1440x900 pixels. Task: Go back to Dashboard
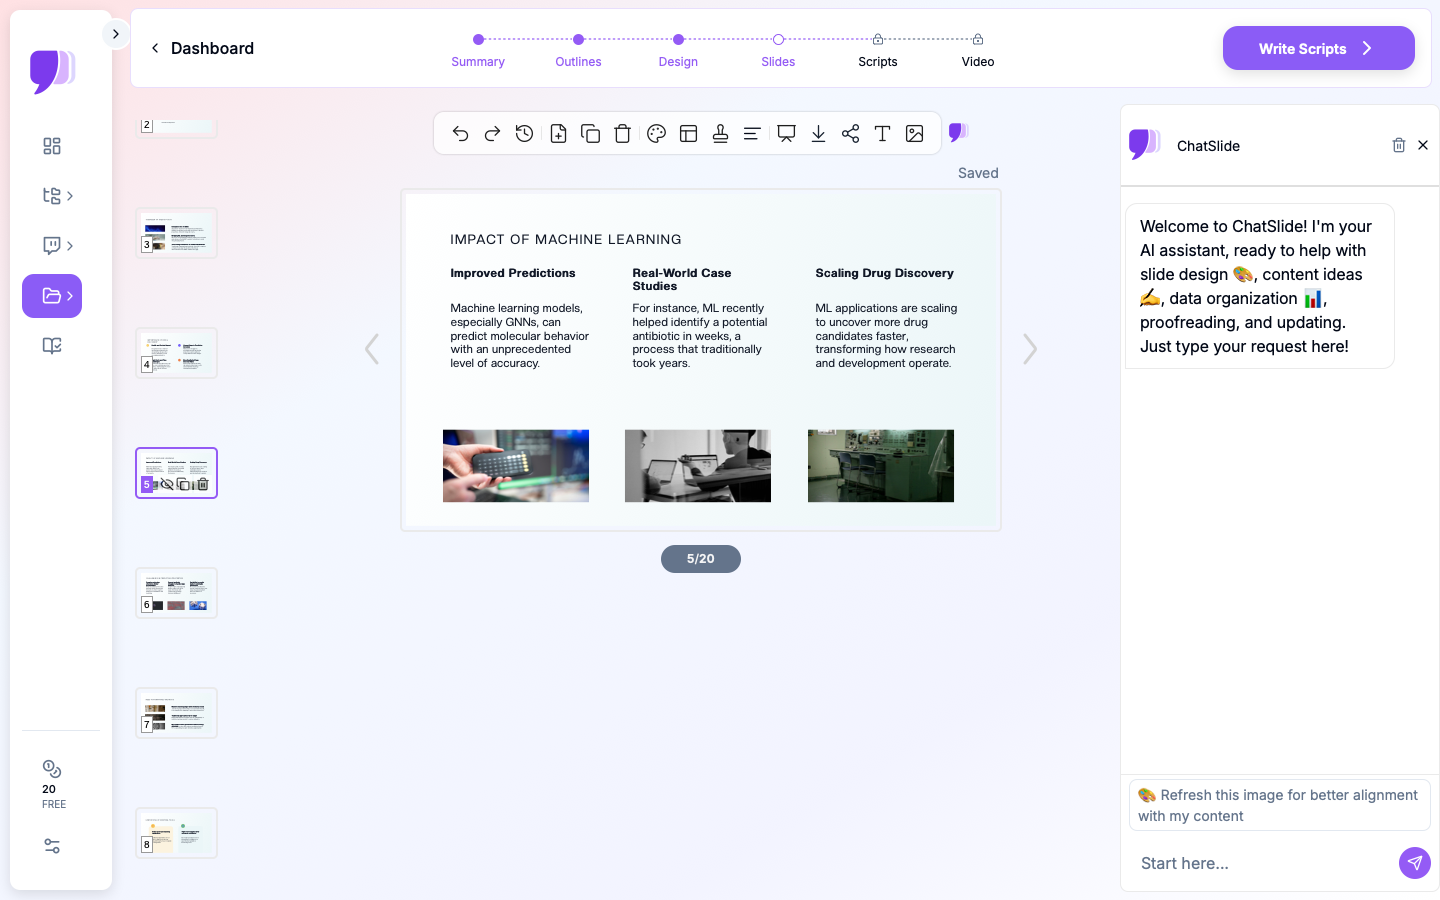202,48
